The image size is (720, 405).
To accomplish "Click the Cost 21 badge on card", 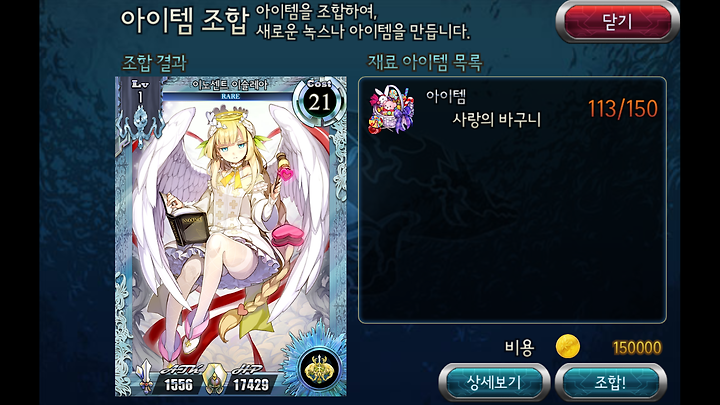I will point(319,101).
